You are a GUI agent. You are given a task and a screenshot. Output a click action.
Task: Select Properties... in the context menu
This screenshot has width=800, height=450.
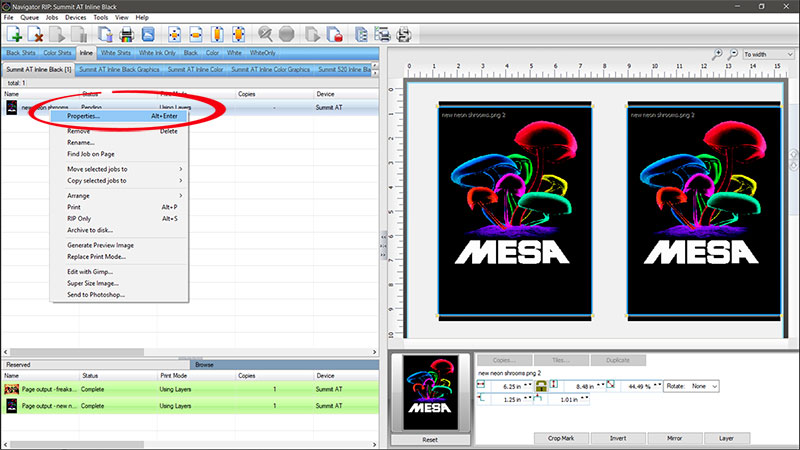coord(119,116)
